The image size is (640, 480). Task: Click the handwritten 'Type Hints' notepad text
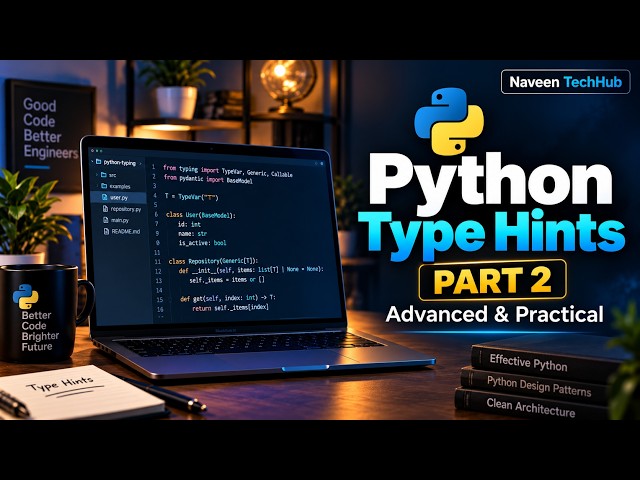click(60, 385)
